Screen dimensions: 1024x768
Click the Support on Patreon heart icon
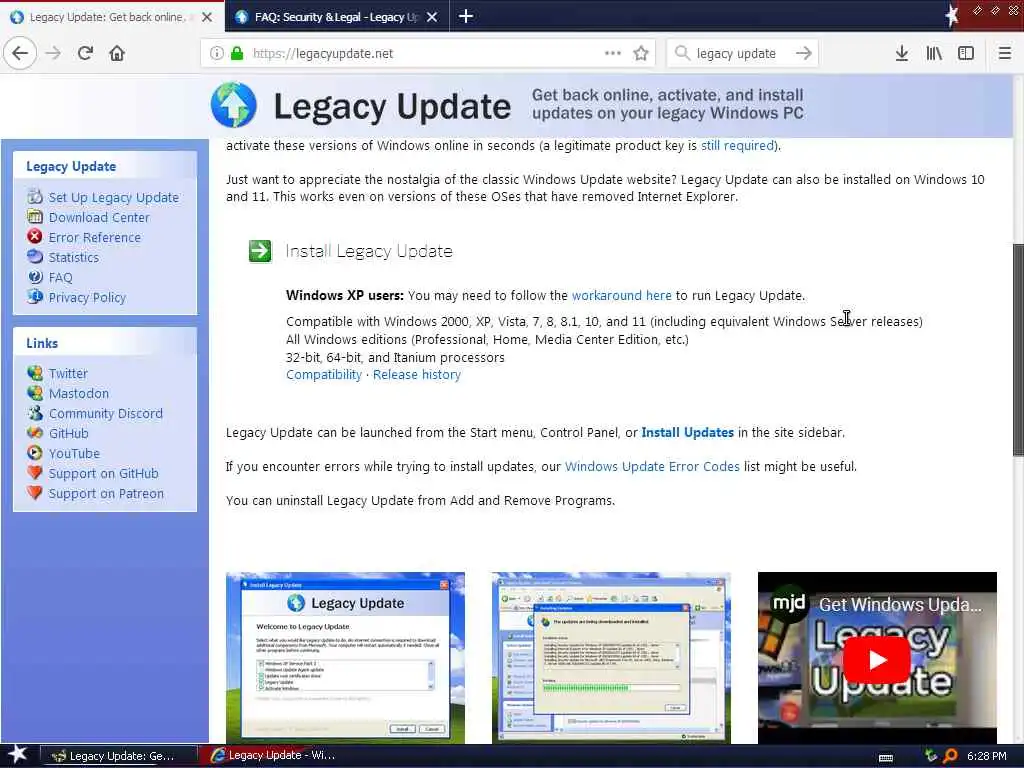point(35,492)
